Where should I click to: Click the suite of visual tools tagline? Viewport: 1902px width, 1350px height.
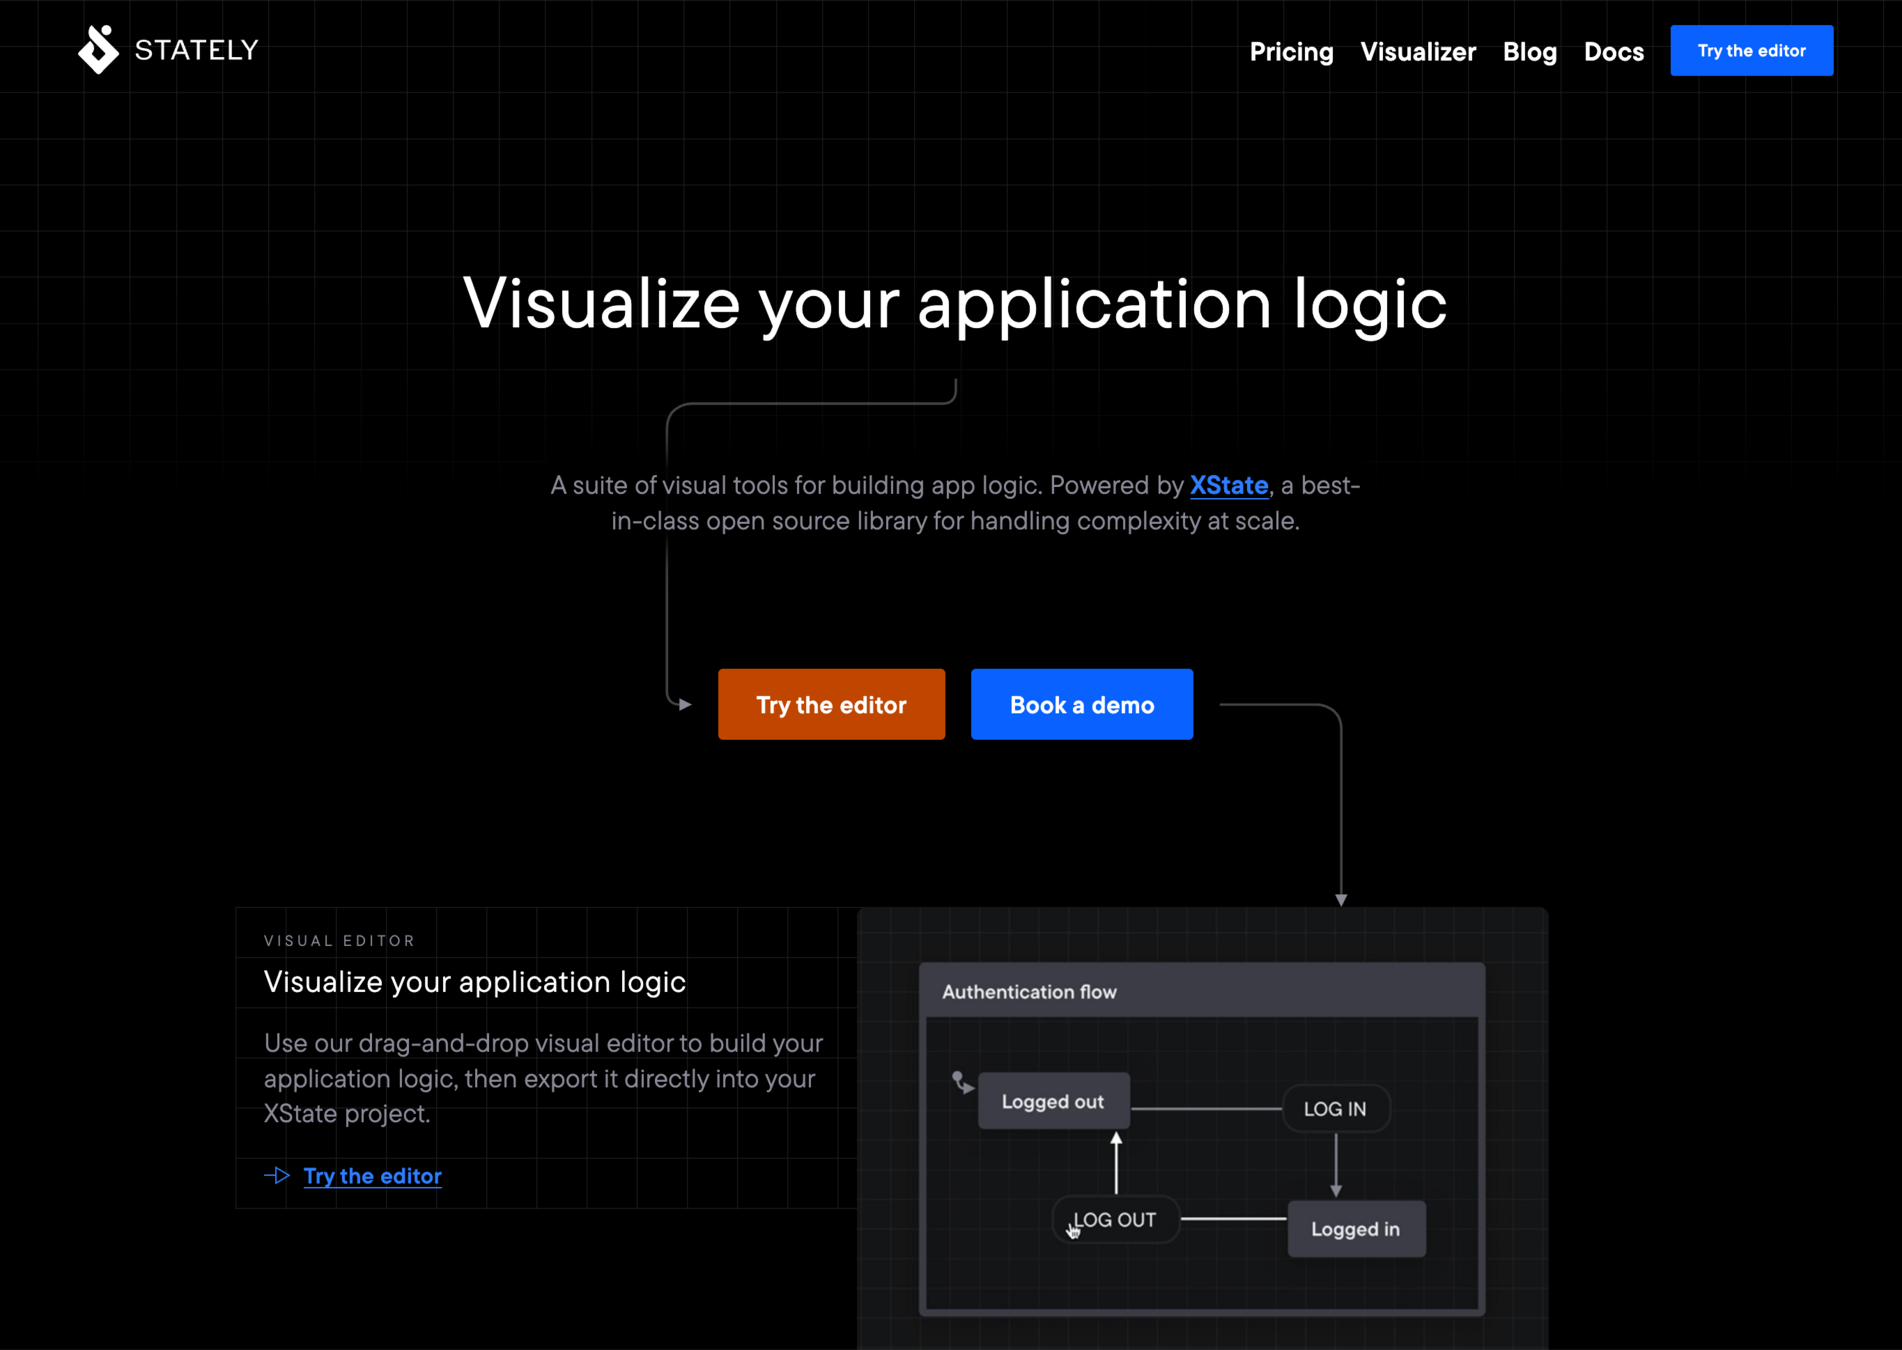point(955,503)
